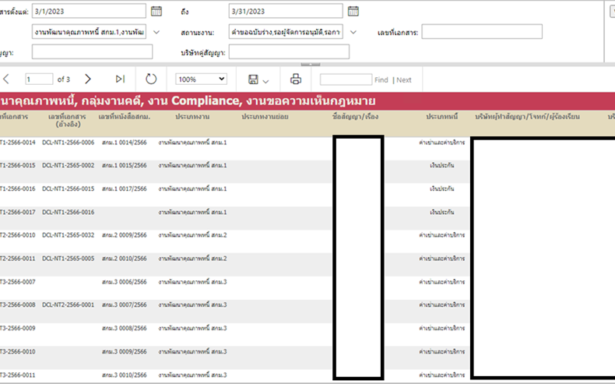Screen dimensions: 615x384
Task: Go to the previous report page
Action: [x=6, y=79]
